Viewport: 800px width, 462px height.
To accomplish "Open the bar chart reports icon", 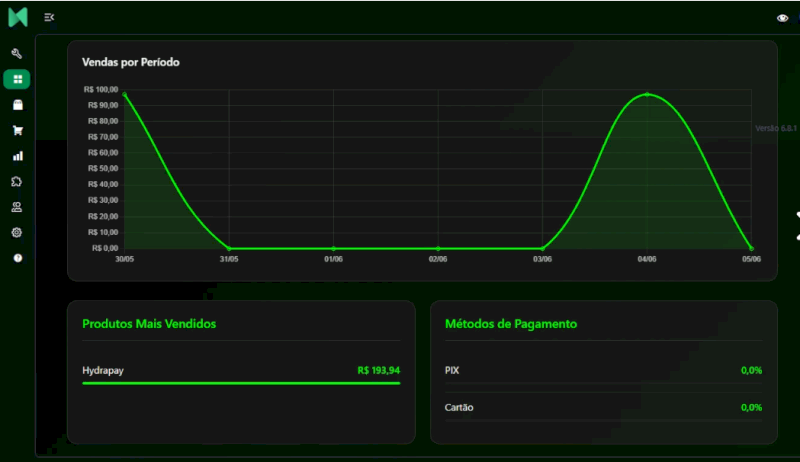I will point(17,156).
